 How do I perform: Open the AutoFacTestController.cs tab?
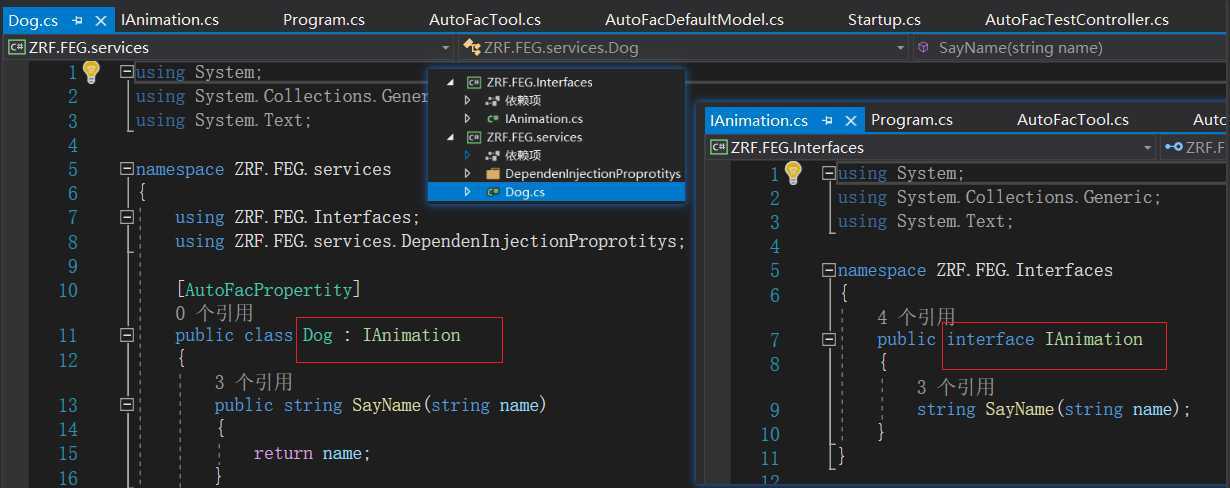(x=1077, y=19)
